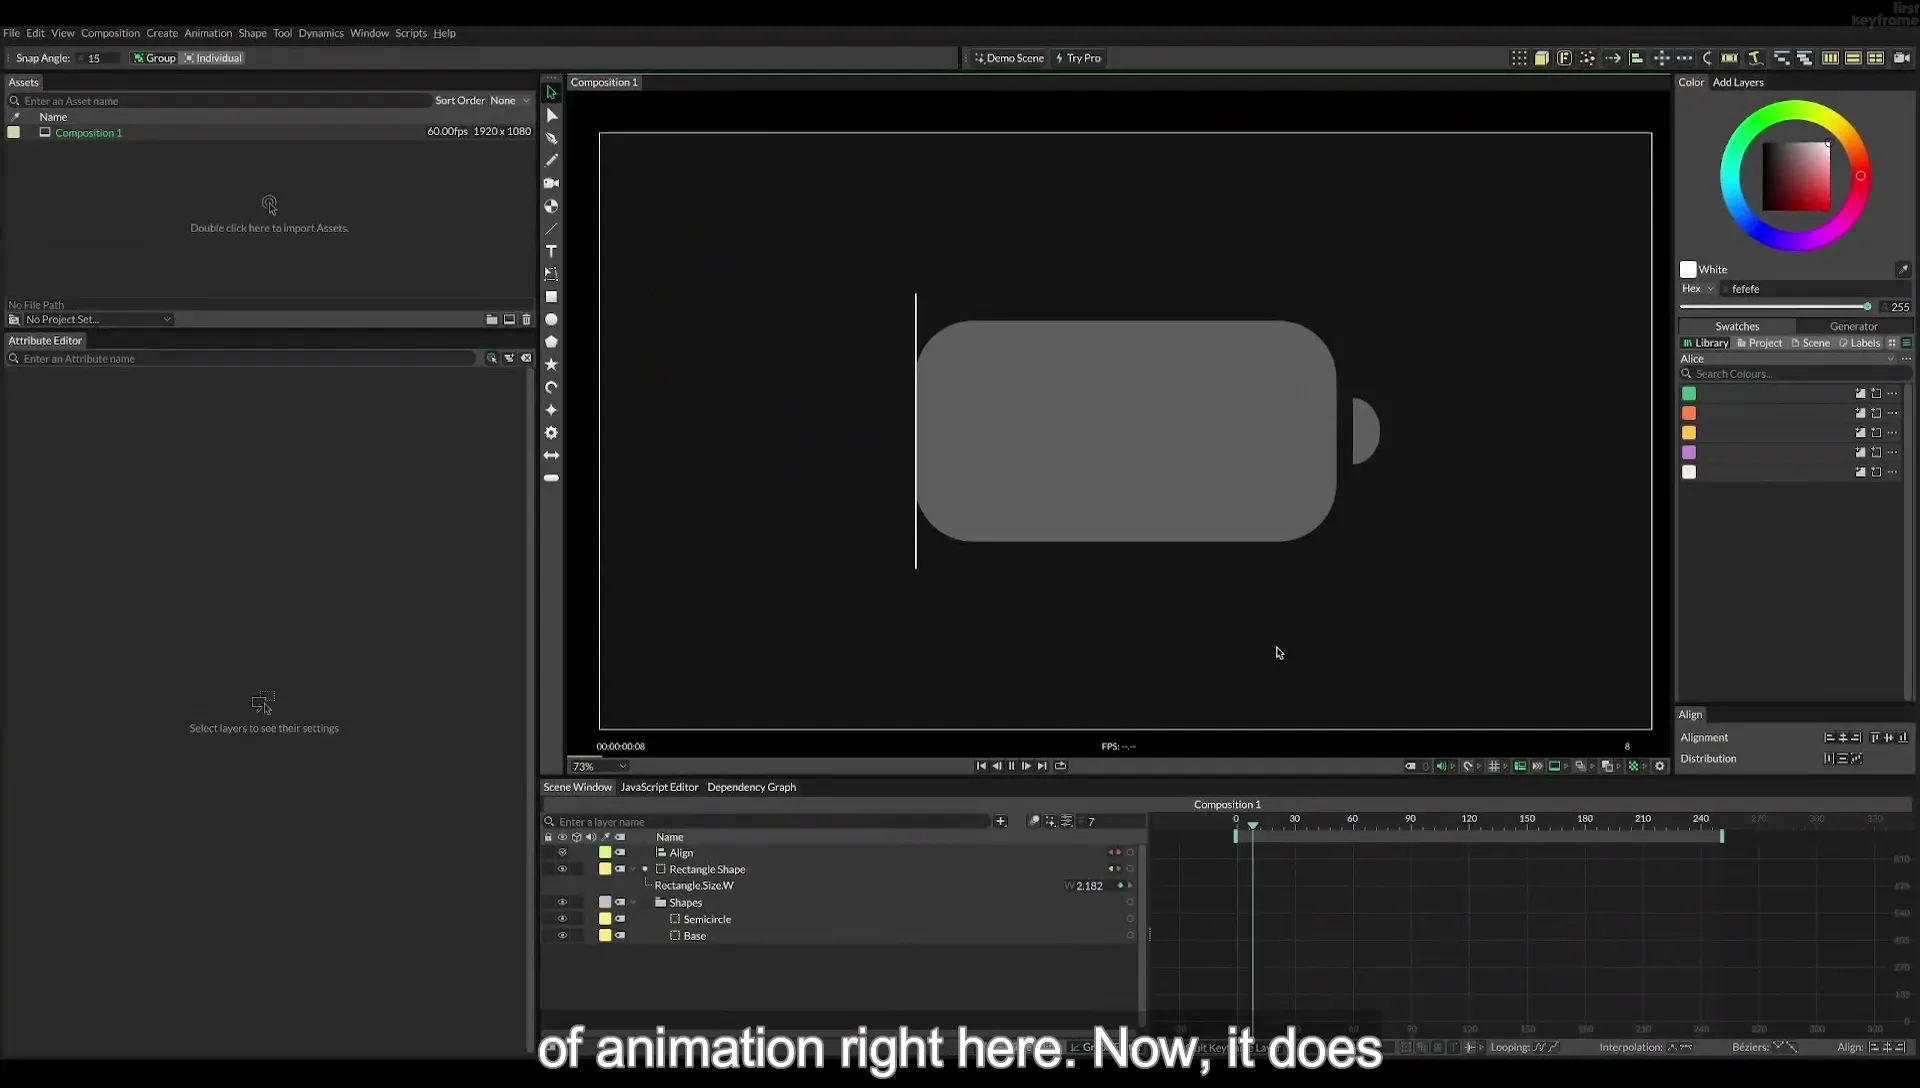This screenshot has height=1088, width=1920.
Task: Open the No Project Set dropdown
Action: (98, 320)
